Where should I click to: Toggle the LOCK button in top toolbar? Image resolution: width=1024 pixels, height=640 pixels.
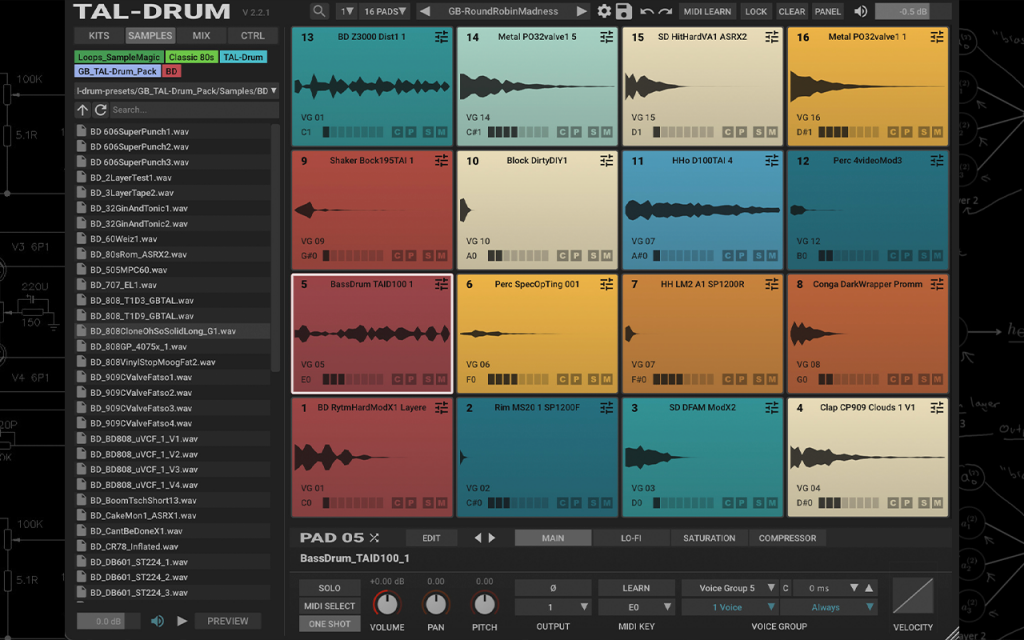pyautogui.click(x=756, y=11)
